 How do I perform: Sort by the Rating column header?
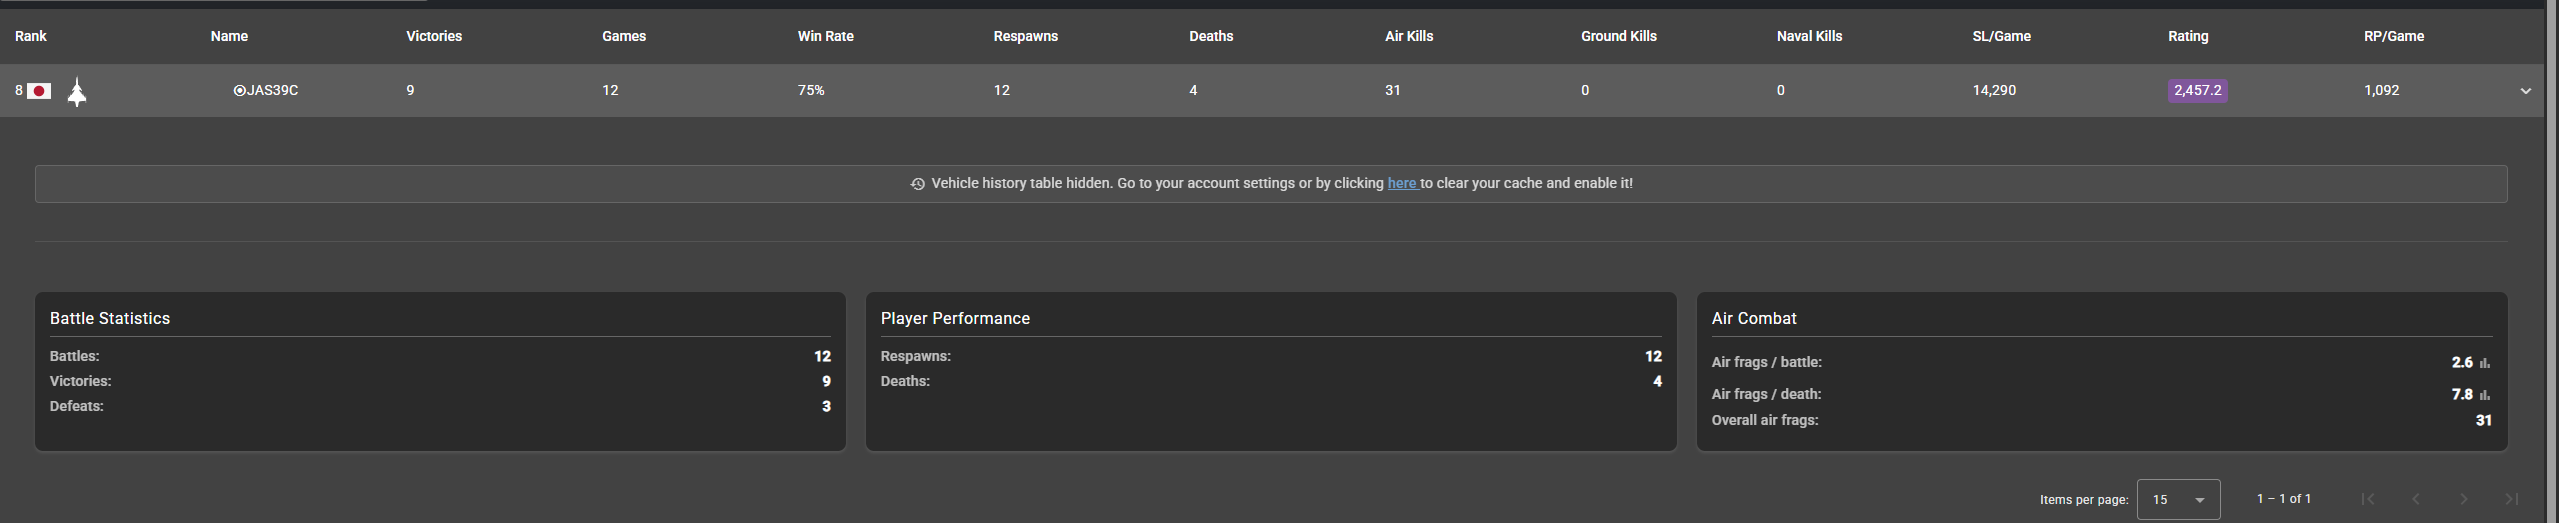coord(2187,36)
